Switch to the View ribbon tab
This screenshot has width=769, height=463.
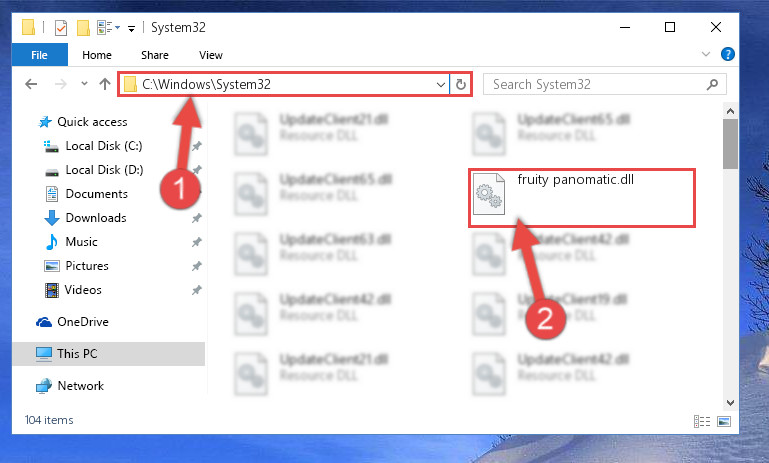click(211, 55)
